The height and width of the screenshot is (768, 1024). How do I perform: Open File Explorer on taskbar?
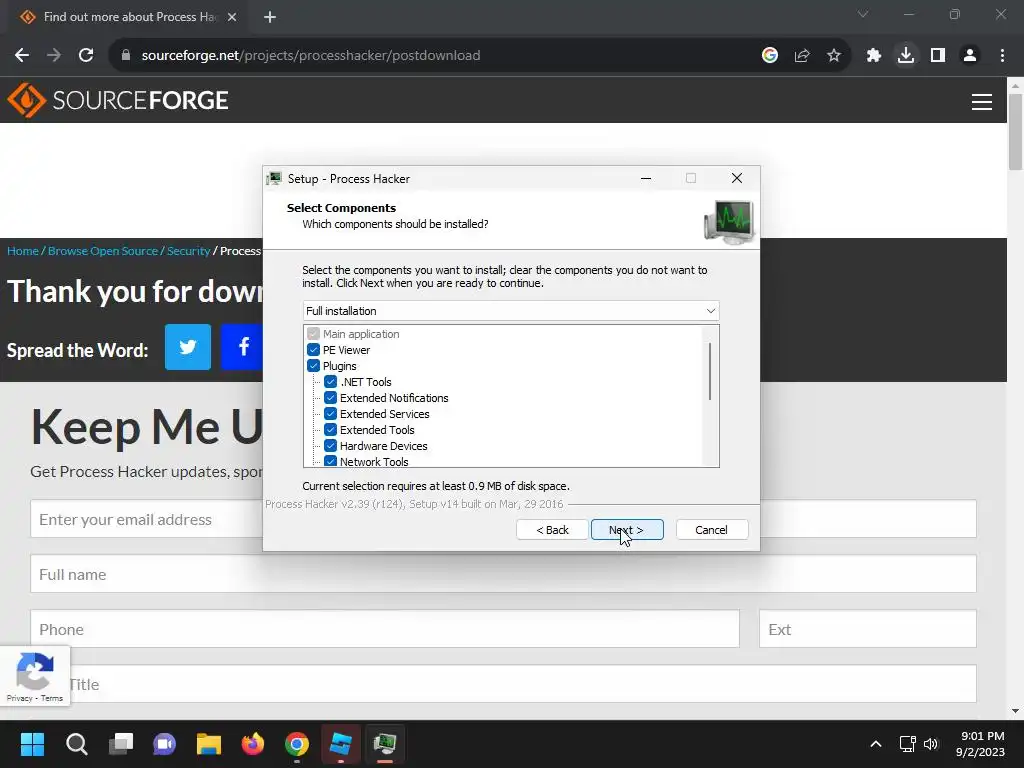pyautogui.click(x=209, y=744)
